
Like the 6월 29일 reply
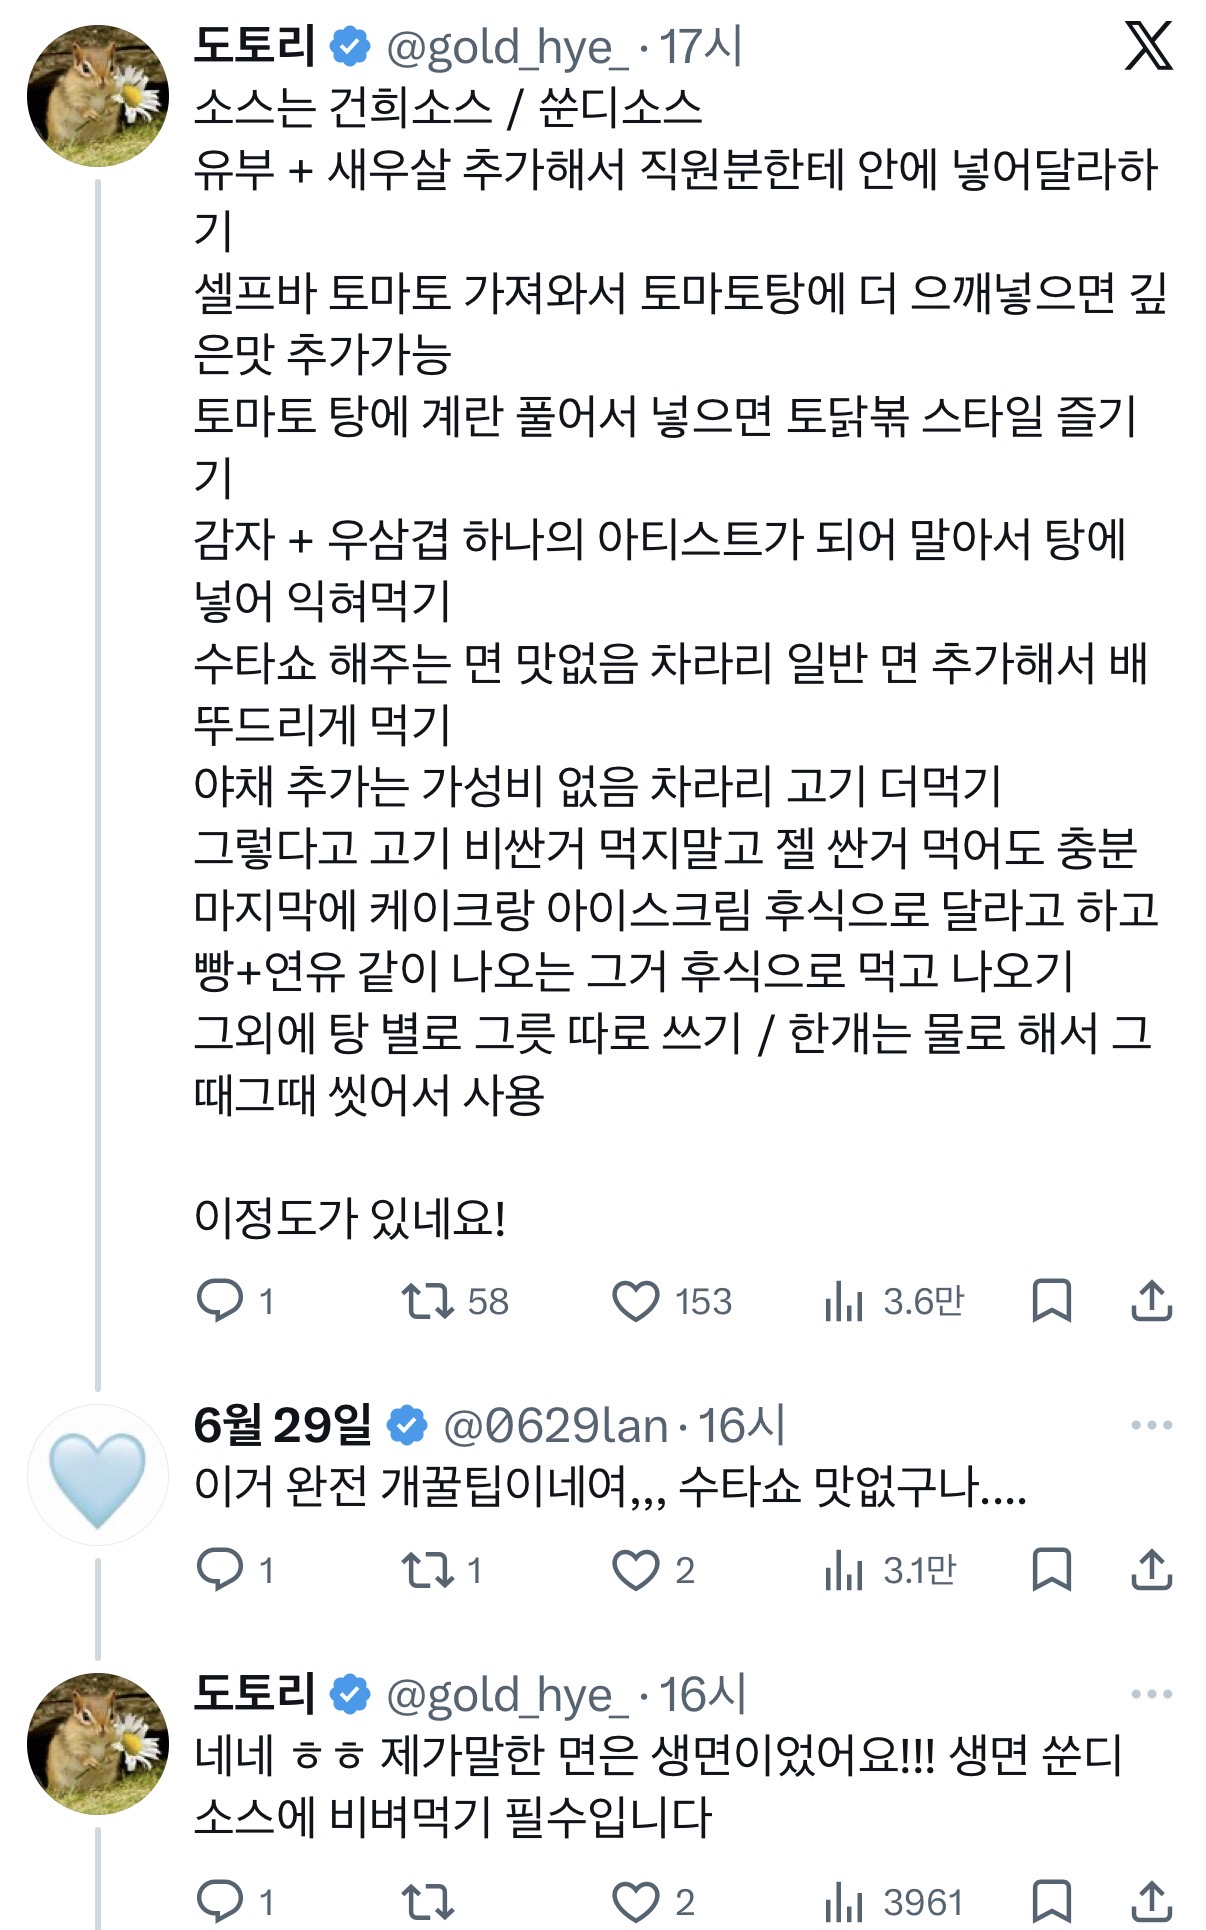tap(636, 1570)
